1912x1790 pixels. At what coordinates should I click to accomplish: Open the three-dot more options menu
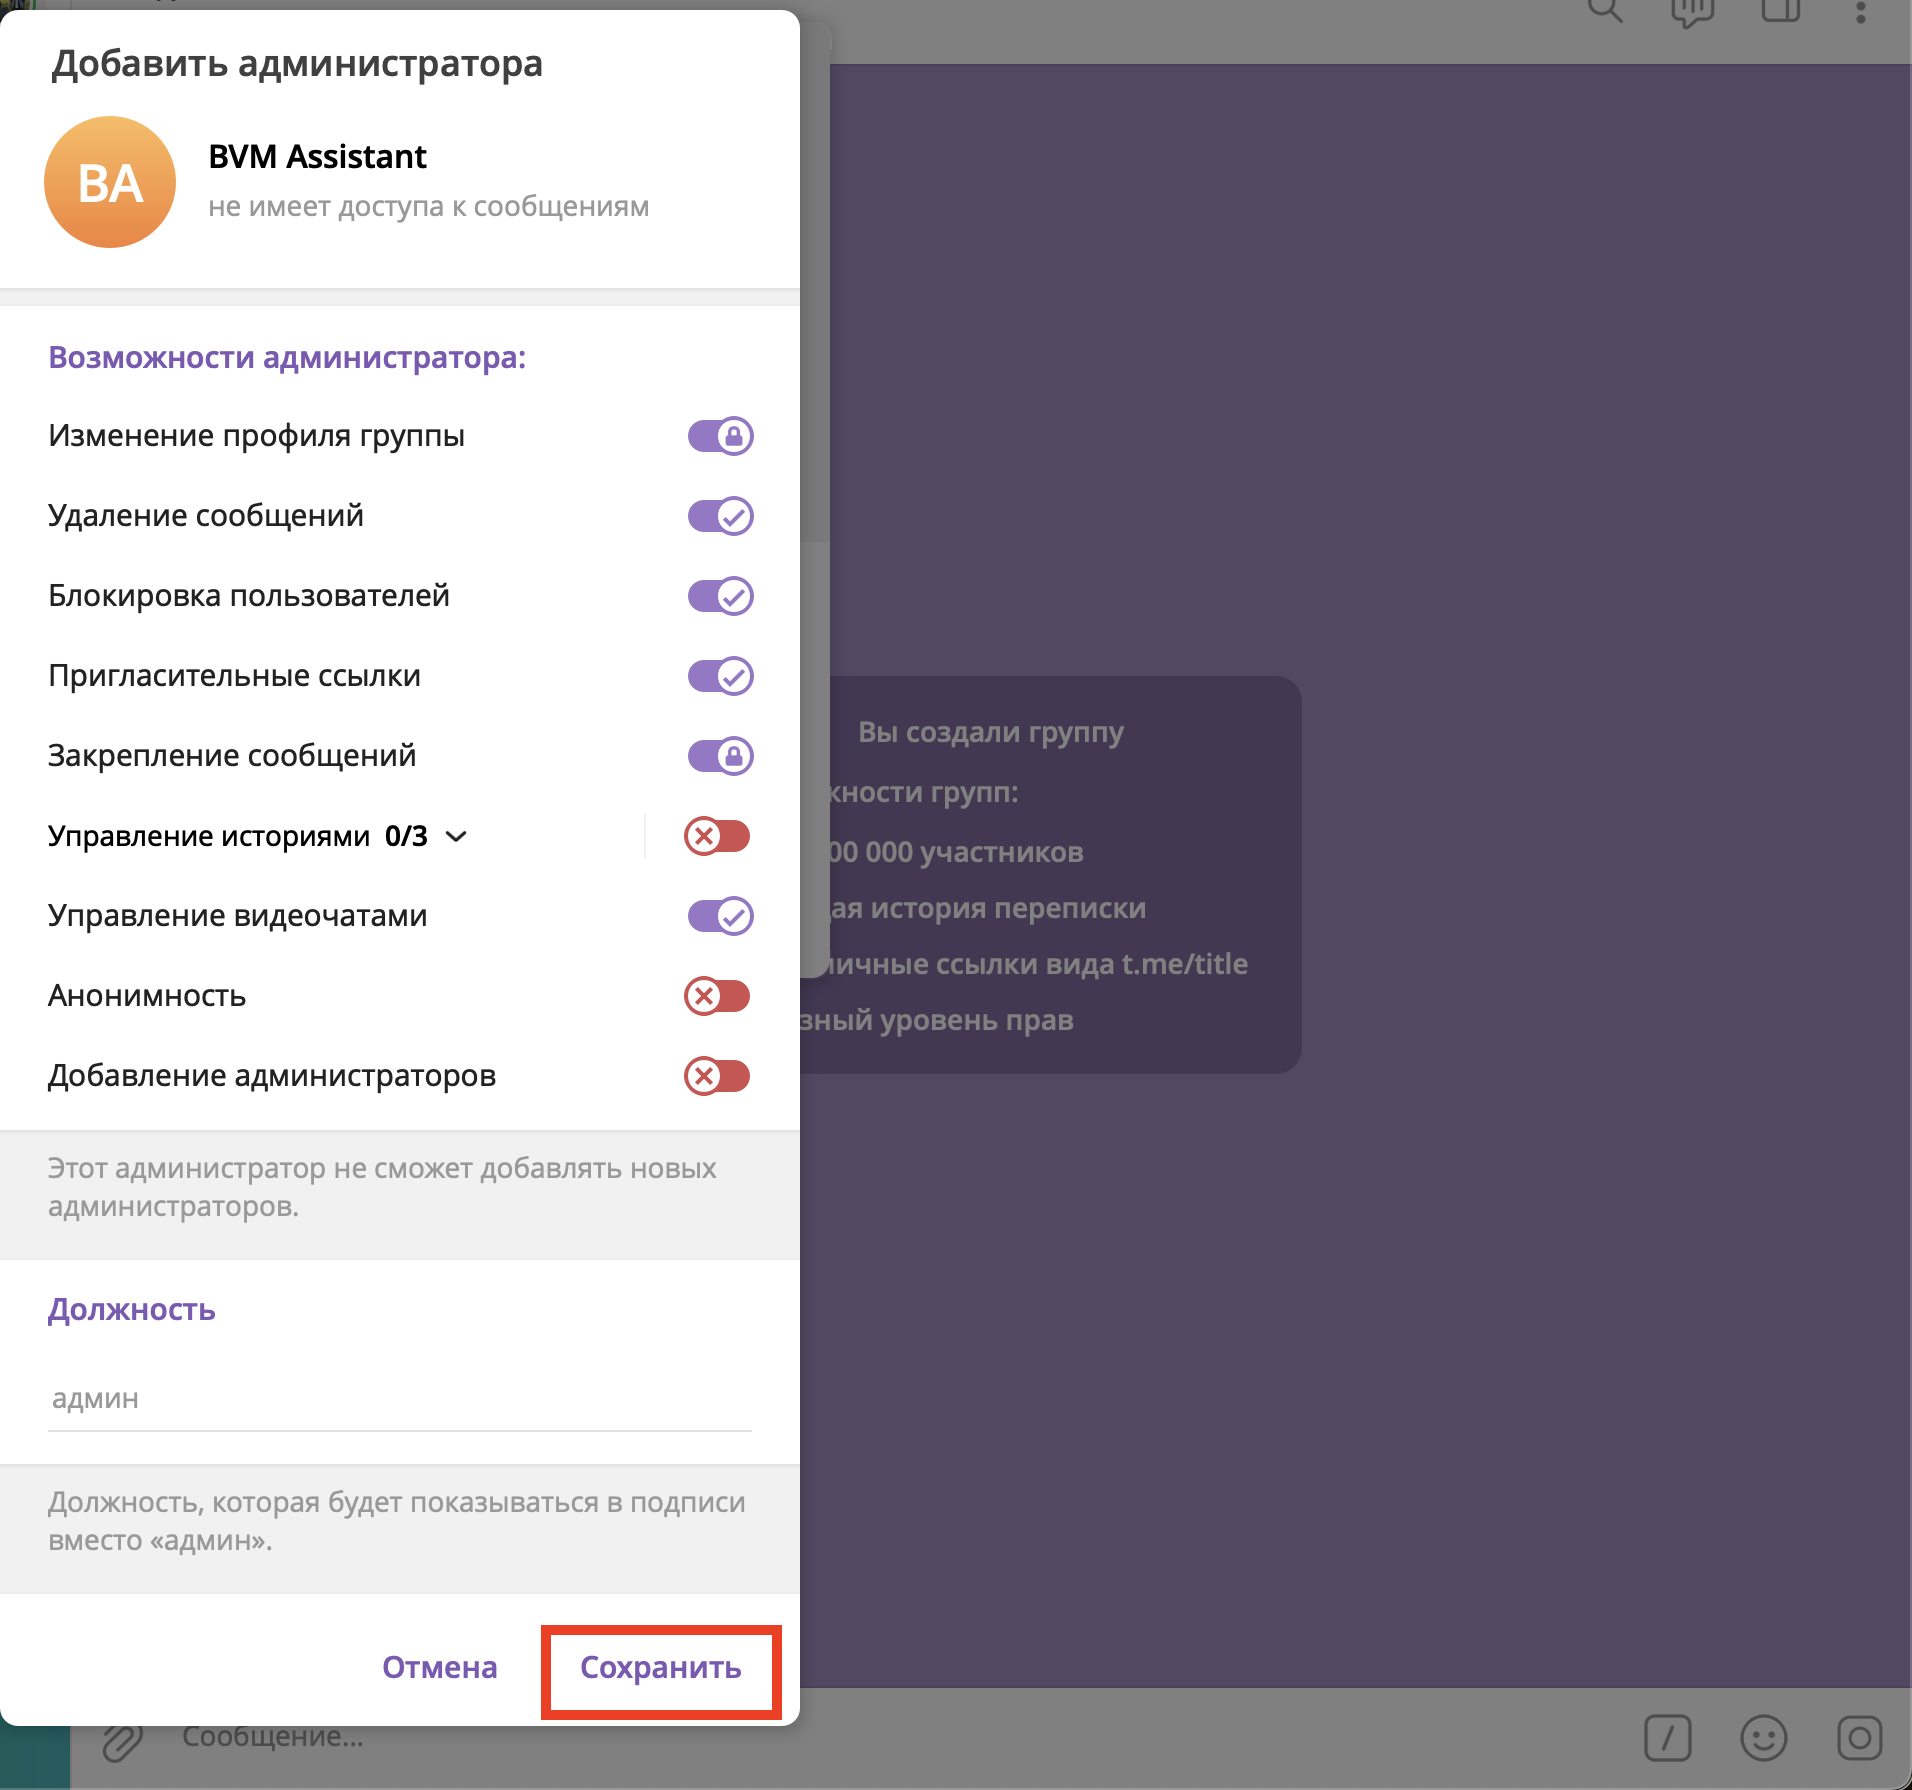coord(1860,12)
